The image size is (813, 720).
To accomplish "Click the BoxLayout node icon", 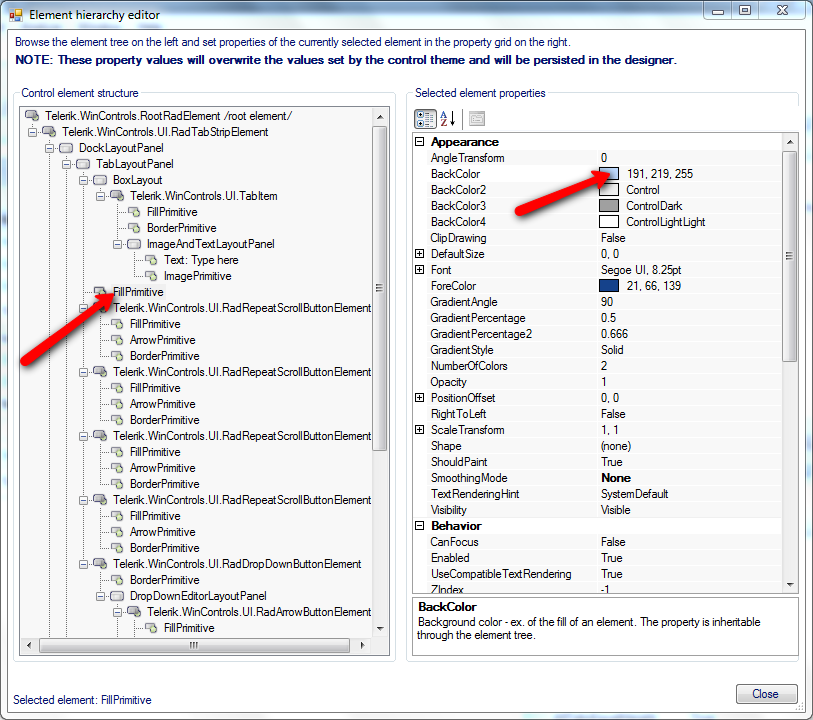I will click(x=100, y=180).
